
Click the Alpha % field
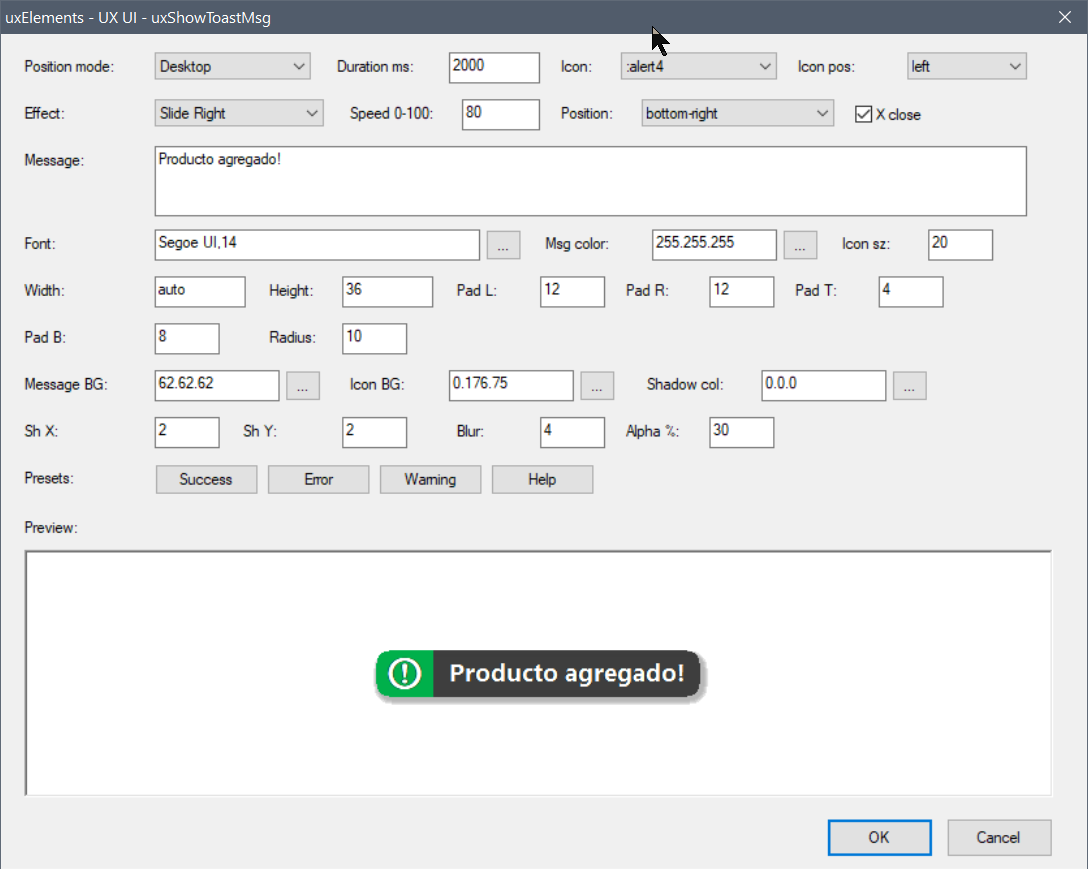[x=742, y=432]
